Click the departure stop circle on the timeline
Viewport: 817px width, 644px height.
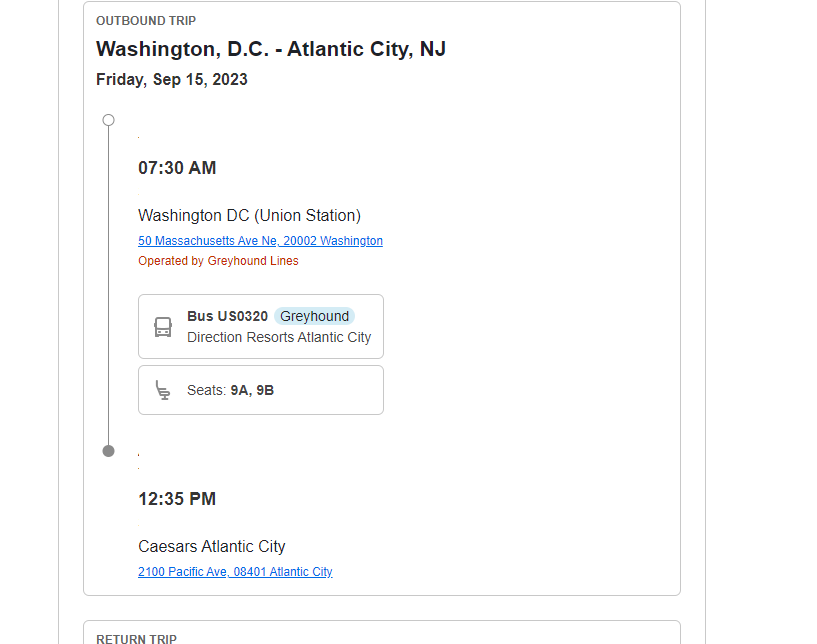coord(108,119)
